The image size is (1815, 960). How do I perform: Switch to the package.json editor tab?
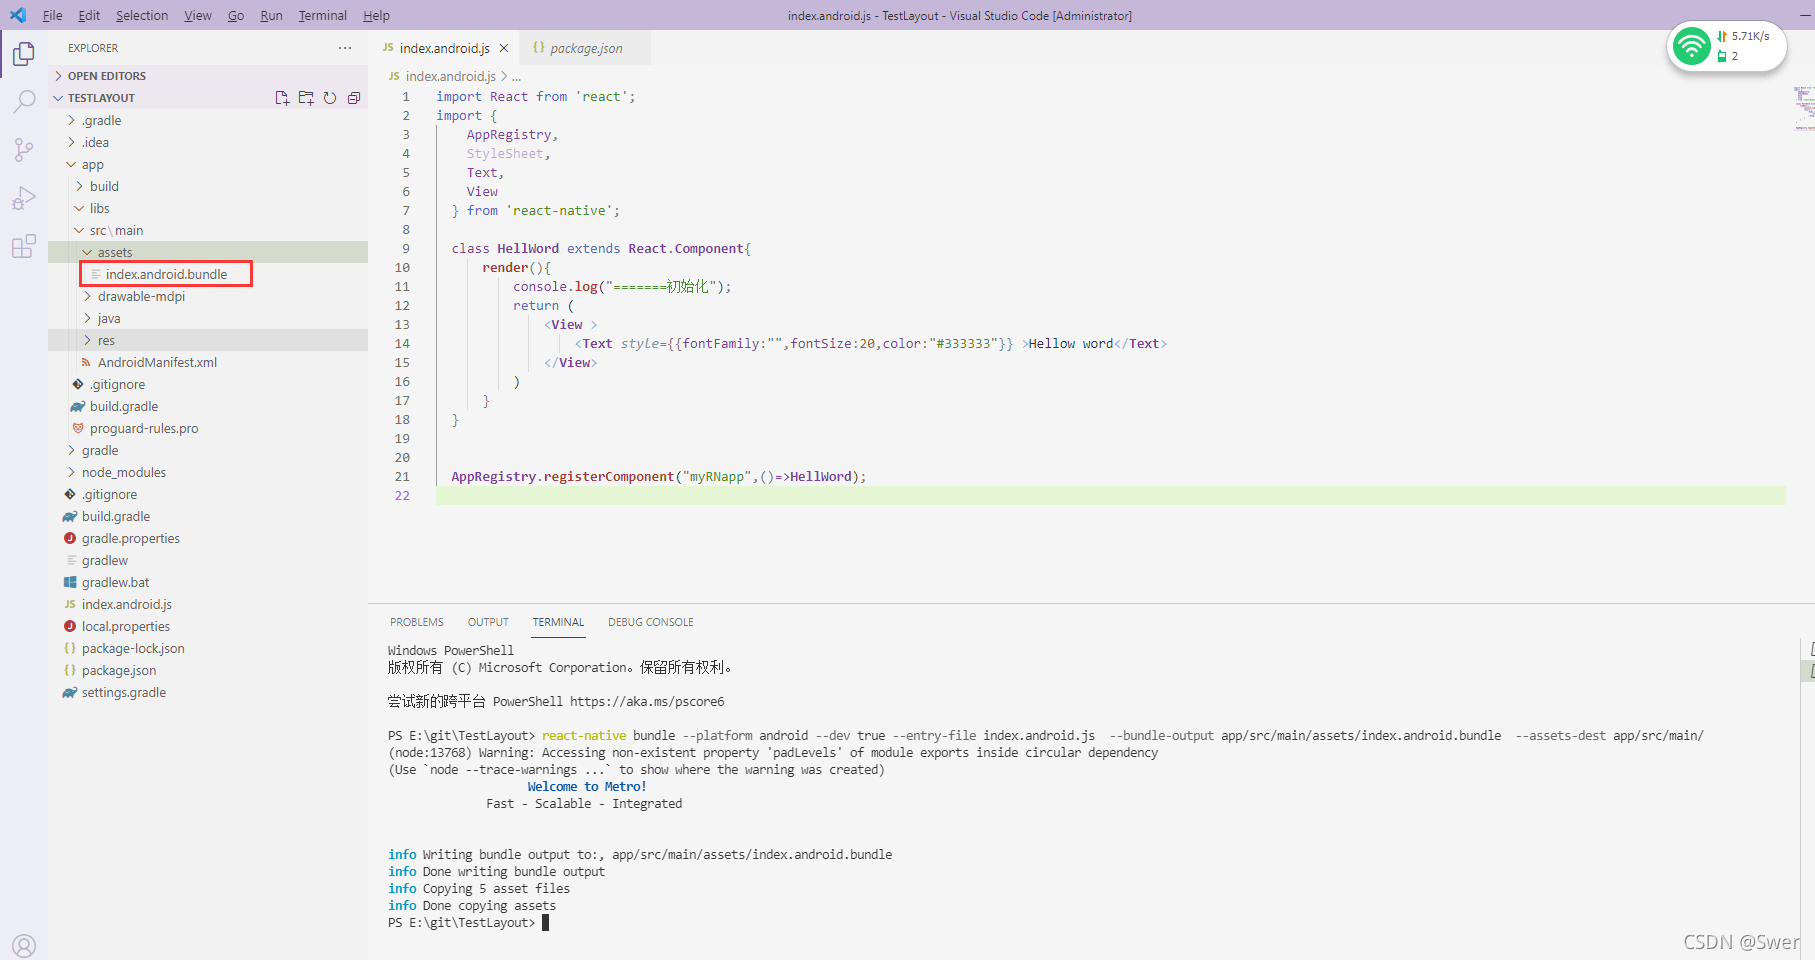coord(585,48)
